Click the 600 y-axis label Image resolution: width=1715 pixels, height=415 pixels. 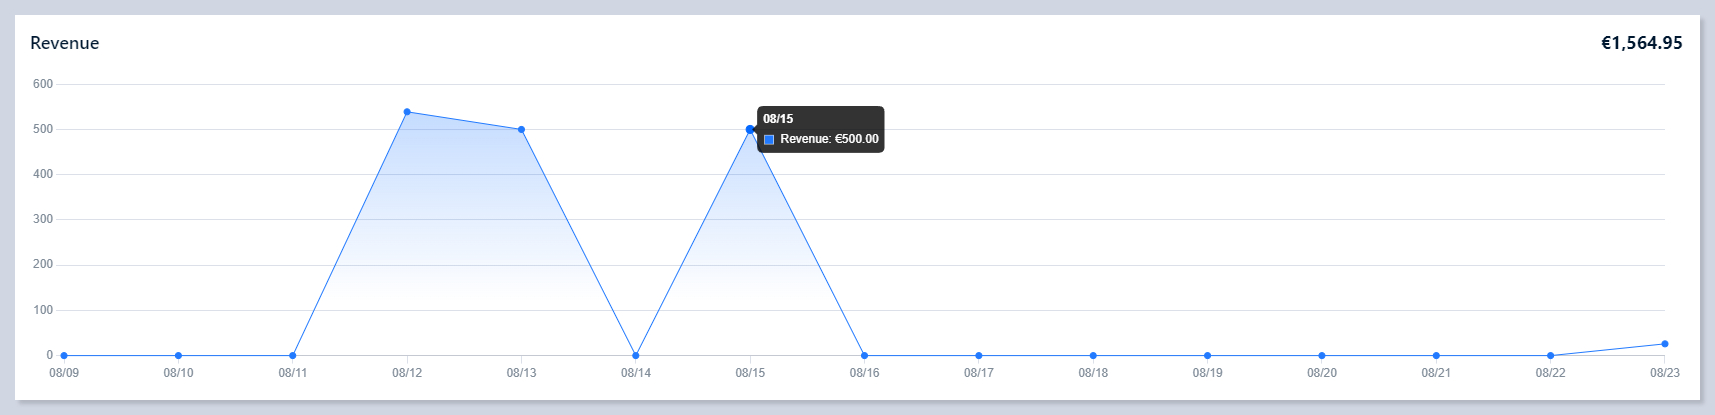click(43, 84)
